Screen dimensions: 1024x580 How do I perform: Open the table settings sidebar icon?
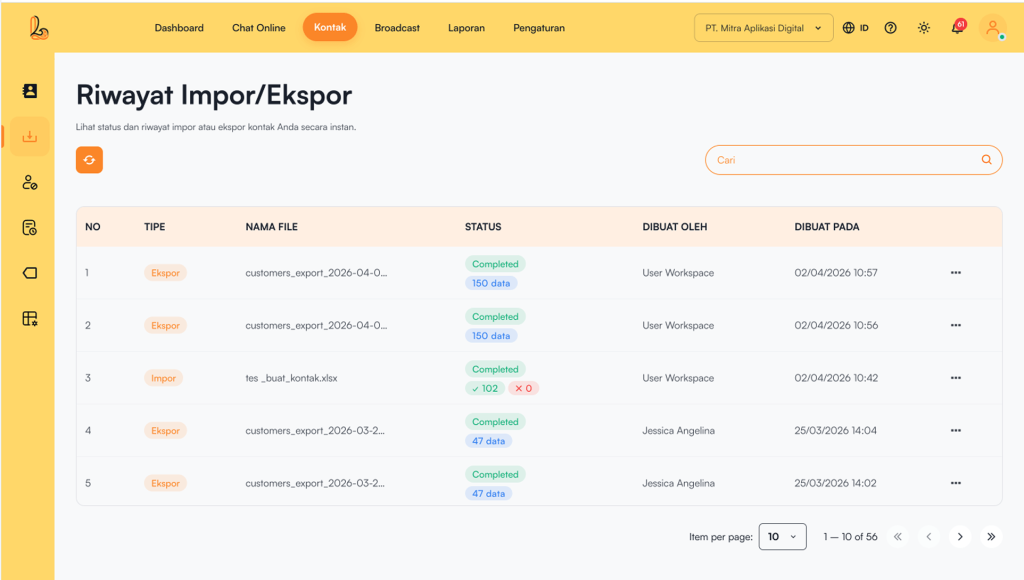(29, 319)
